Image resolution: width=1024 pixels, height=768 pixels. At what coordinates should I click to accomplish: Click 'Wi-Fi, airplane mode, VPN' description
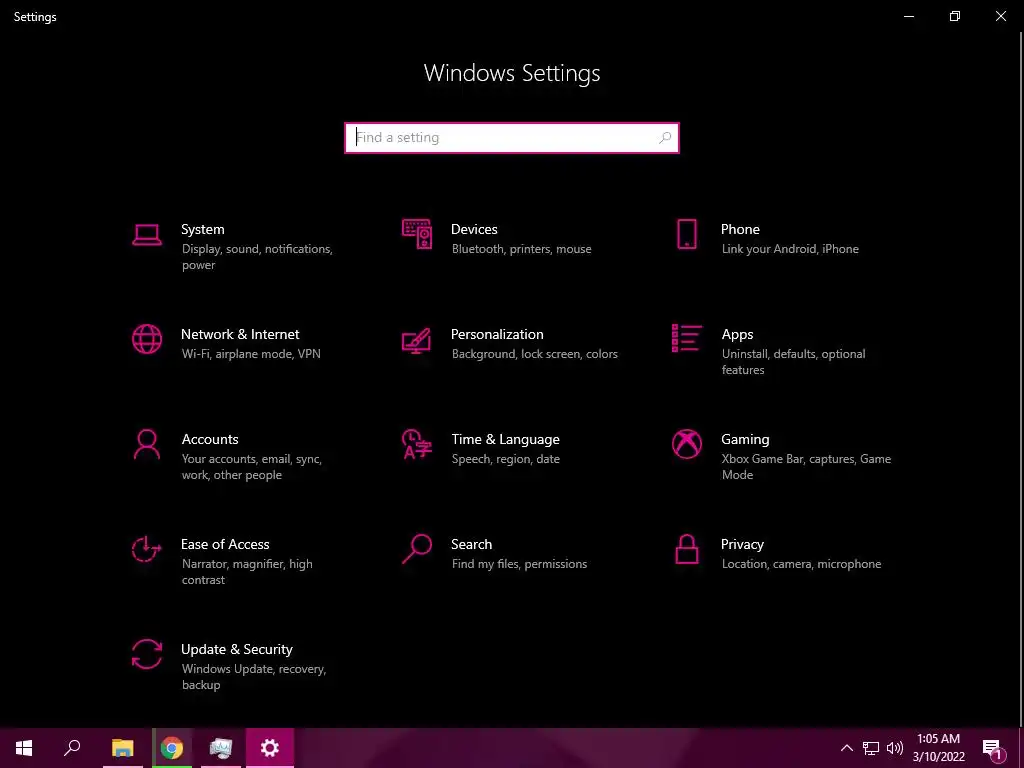[251, 354]
